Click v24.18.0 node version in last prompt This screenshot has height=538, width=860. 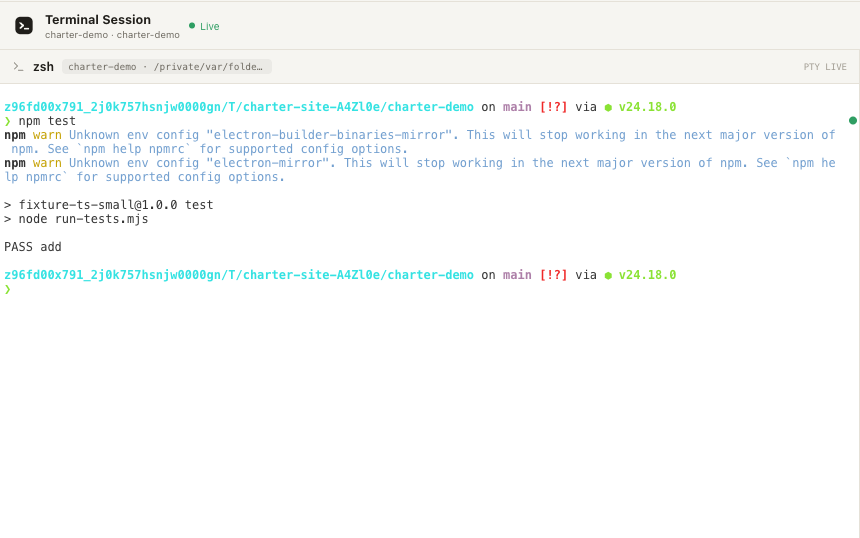647,275
